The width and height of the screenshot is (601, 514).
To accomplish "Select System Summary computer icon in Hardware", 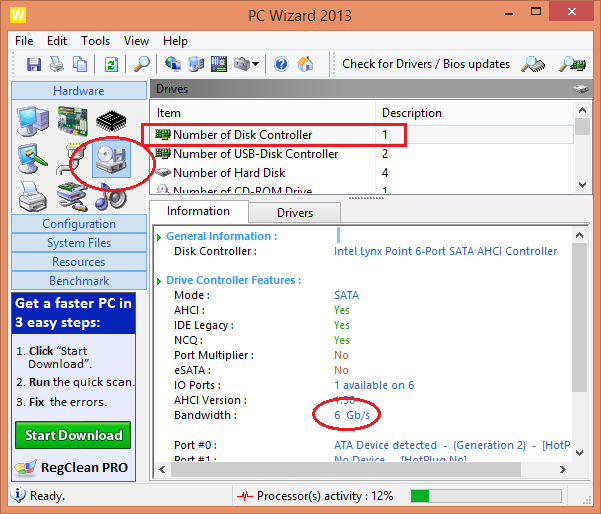I will [x=33, y=122].
